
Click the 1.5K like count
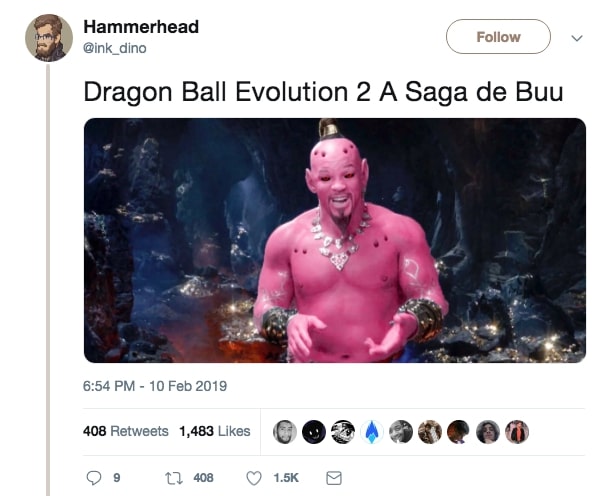286,478
